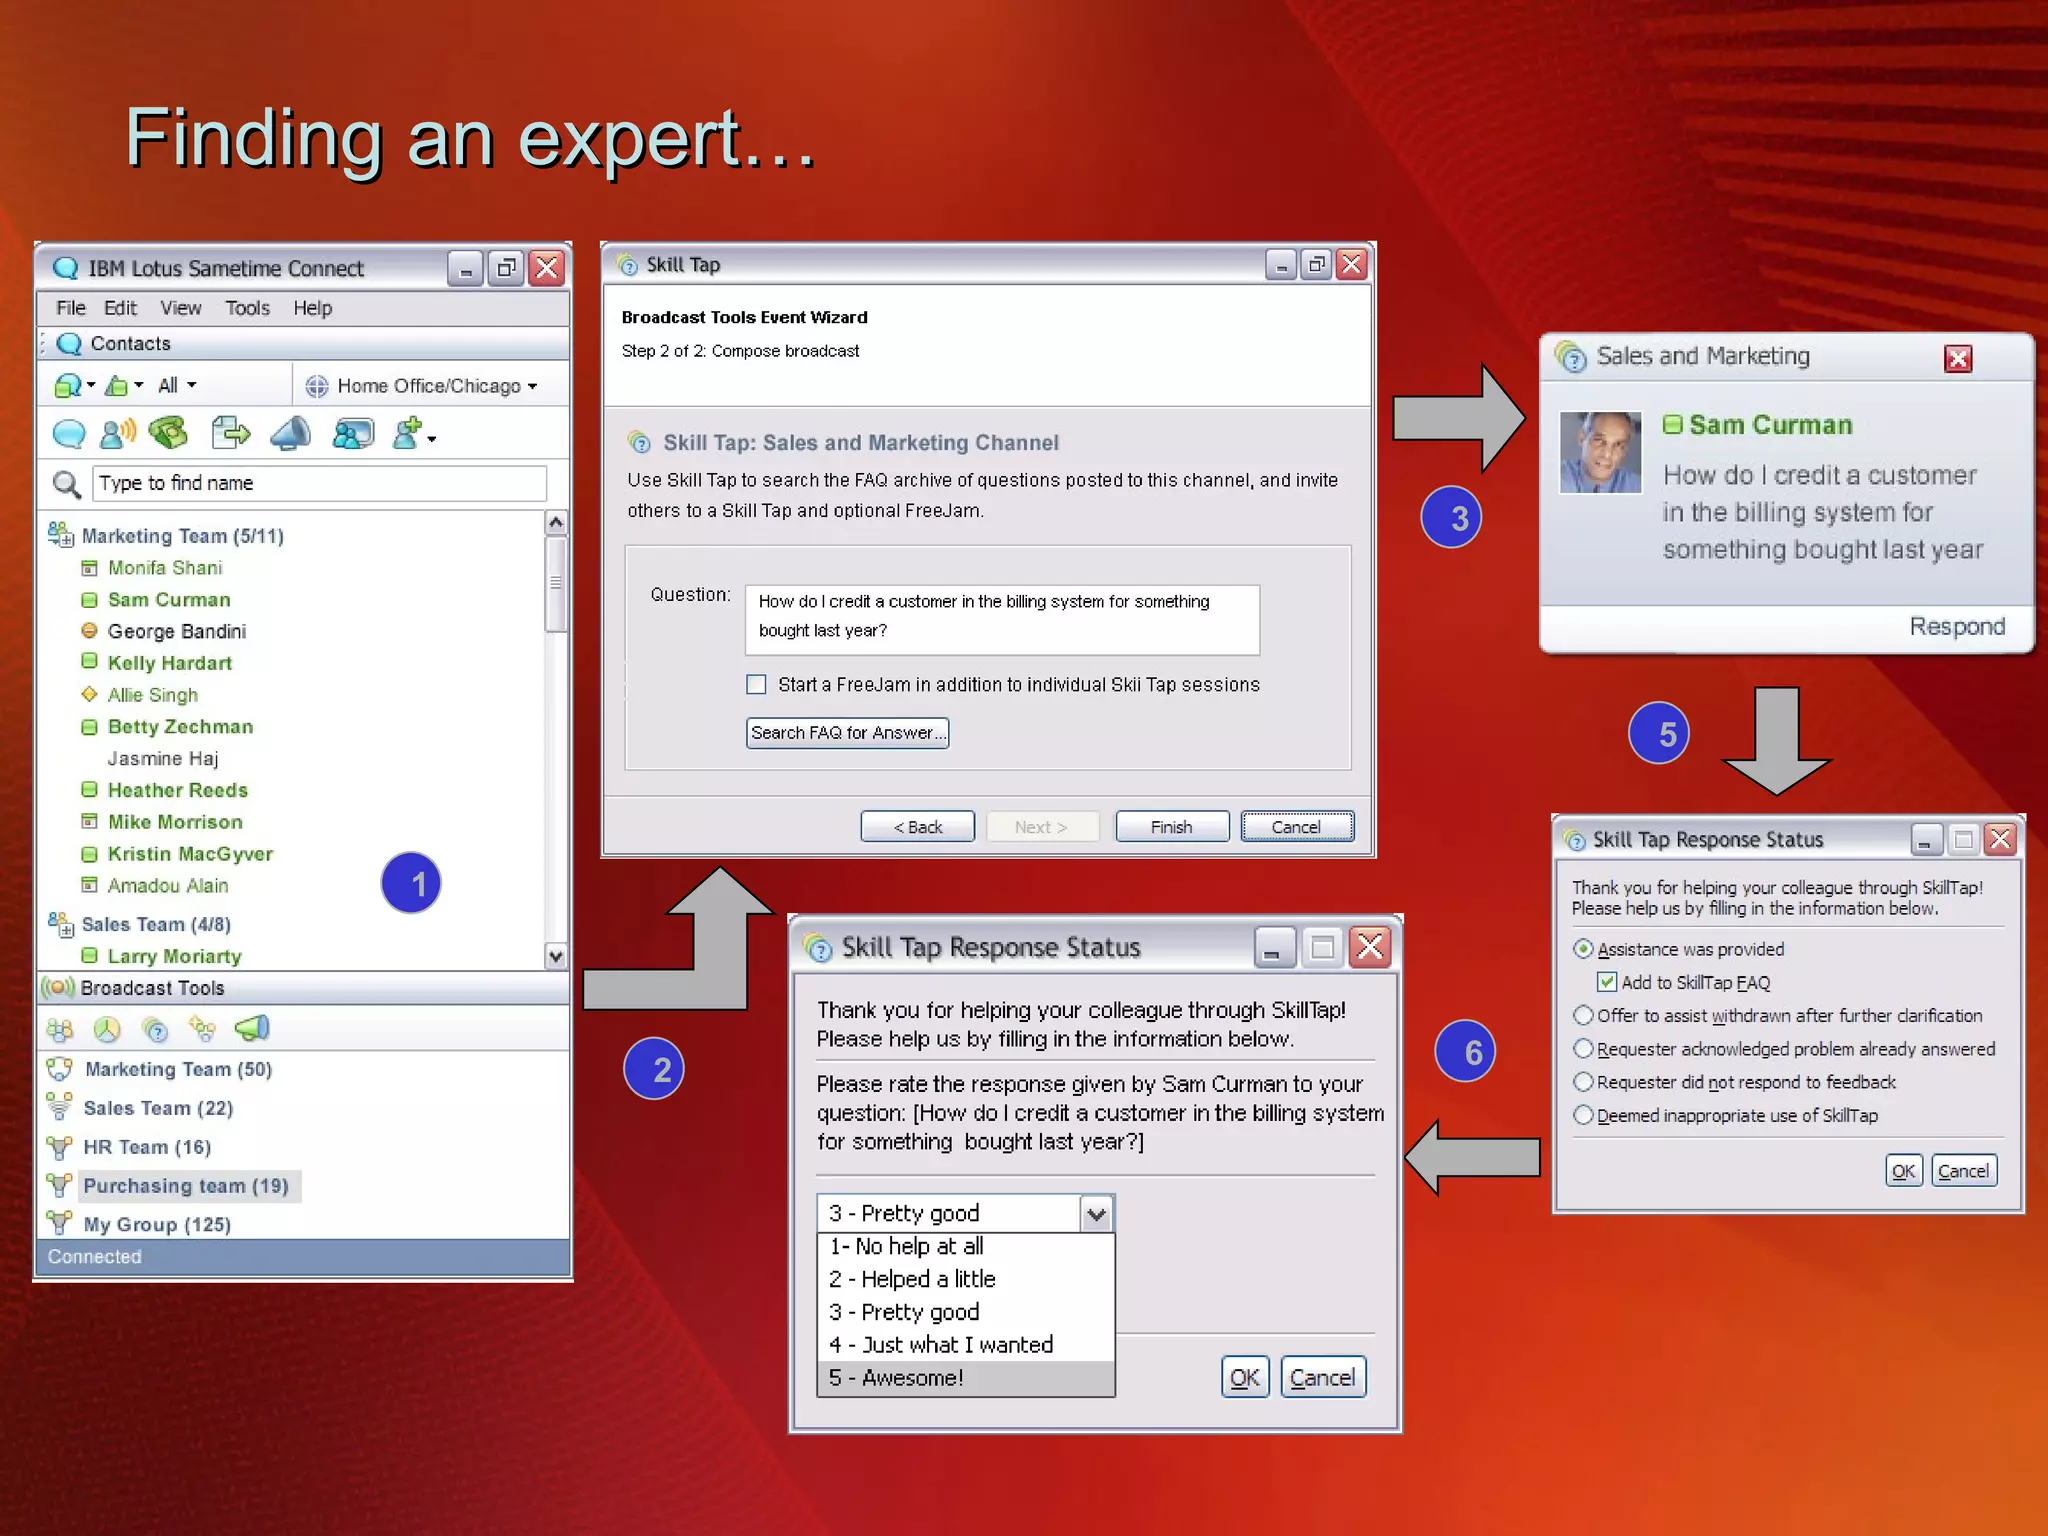2048x1536 pixels.
Task: Open the community people icon in Broadcast Tools
Action: tap(60, 1029)
